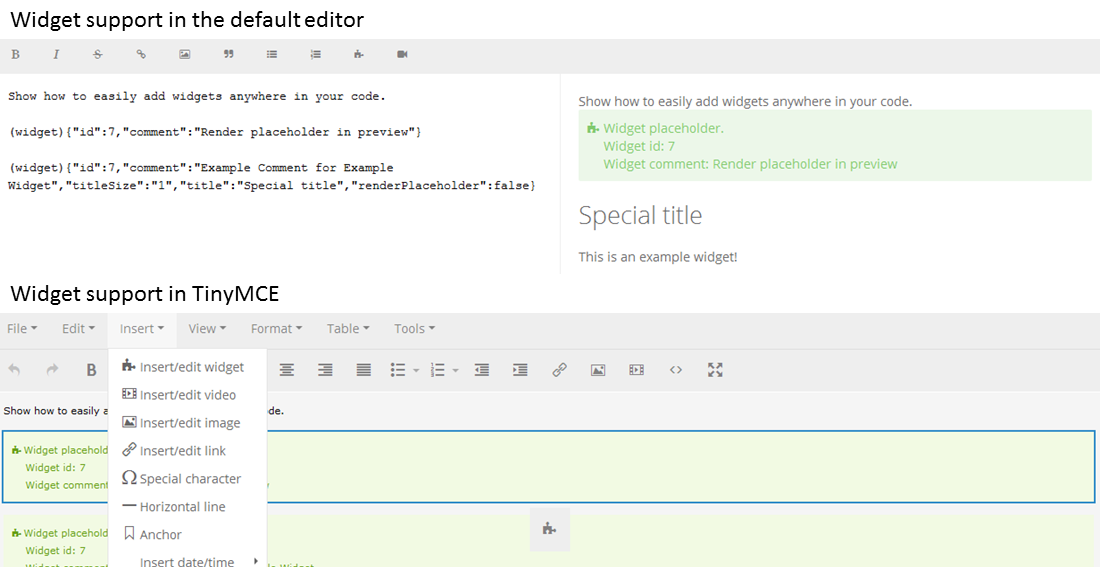Select Horizontal line menu entry

click(x=188, y=507)
